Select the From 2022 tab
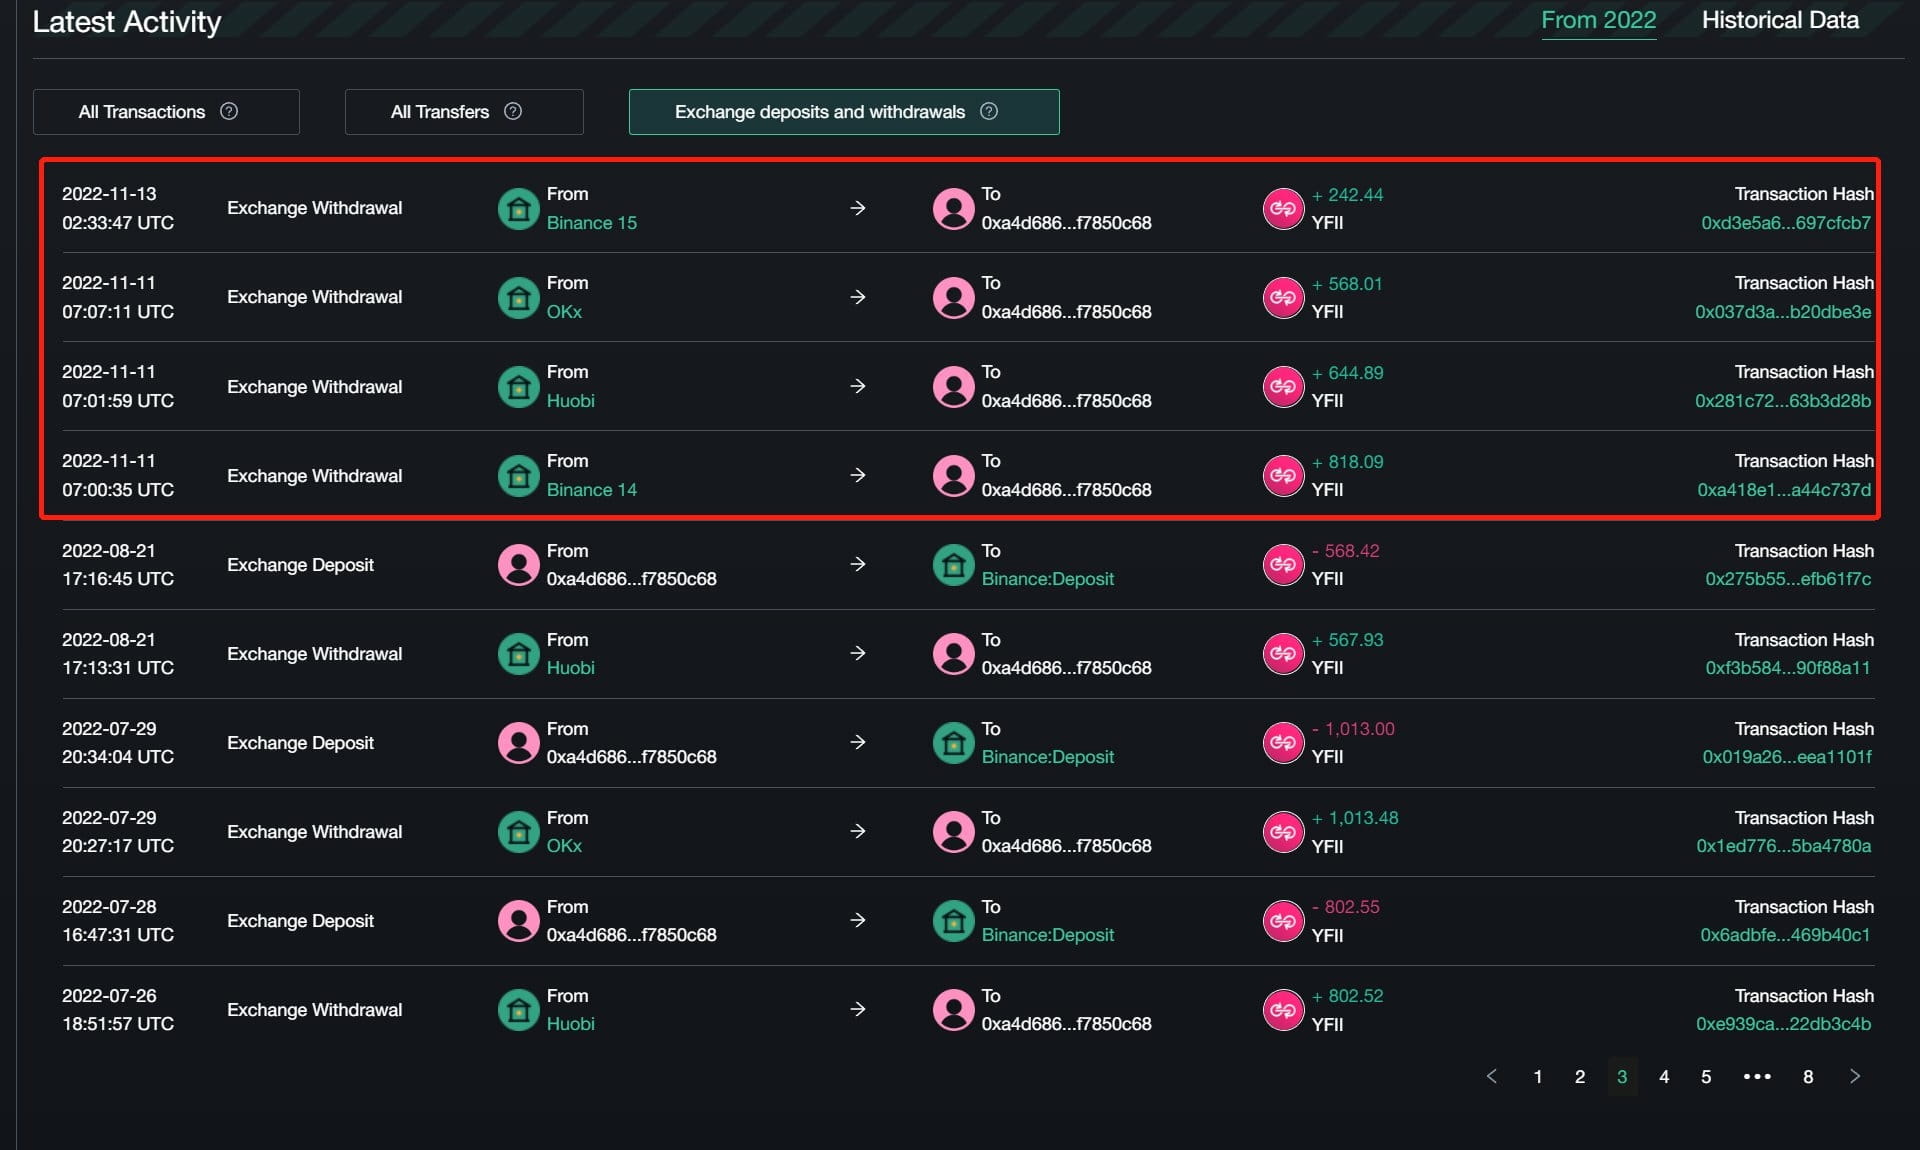The width and height of the screenshot is (1920, 1150). [1598, 20]
